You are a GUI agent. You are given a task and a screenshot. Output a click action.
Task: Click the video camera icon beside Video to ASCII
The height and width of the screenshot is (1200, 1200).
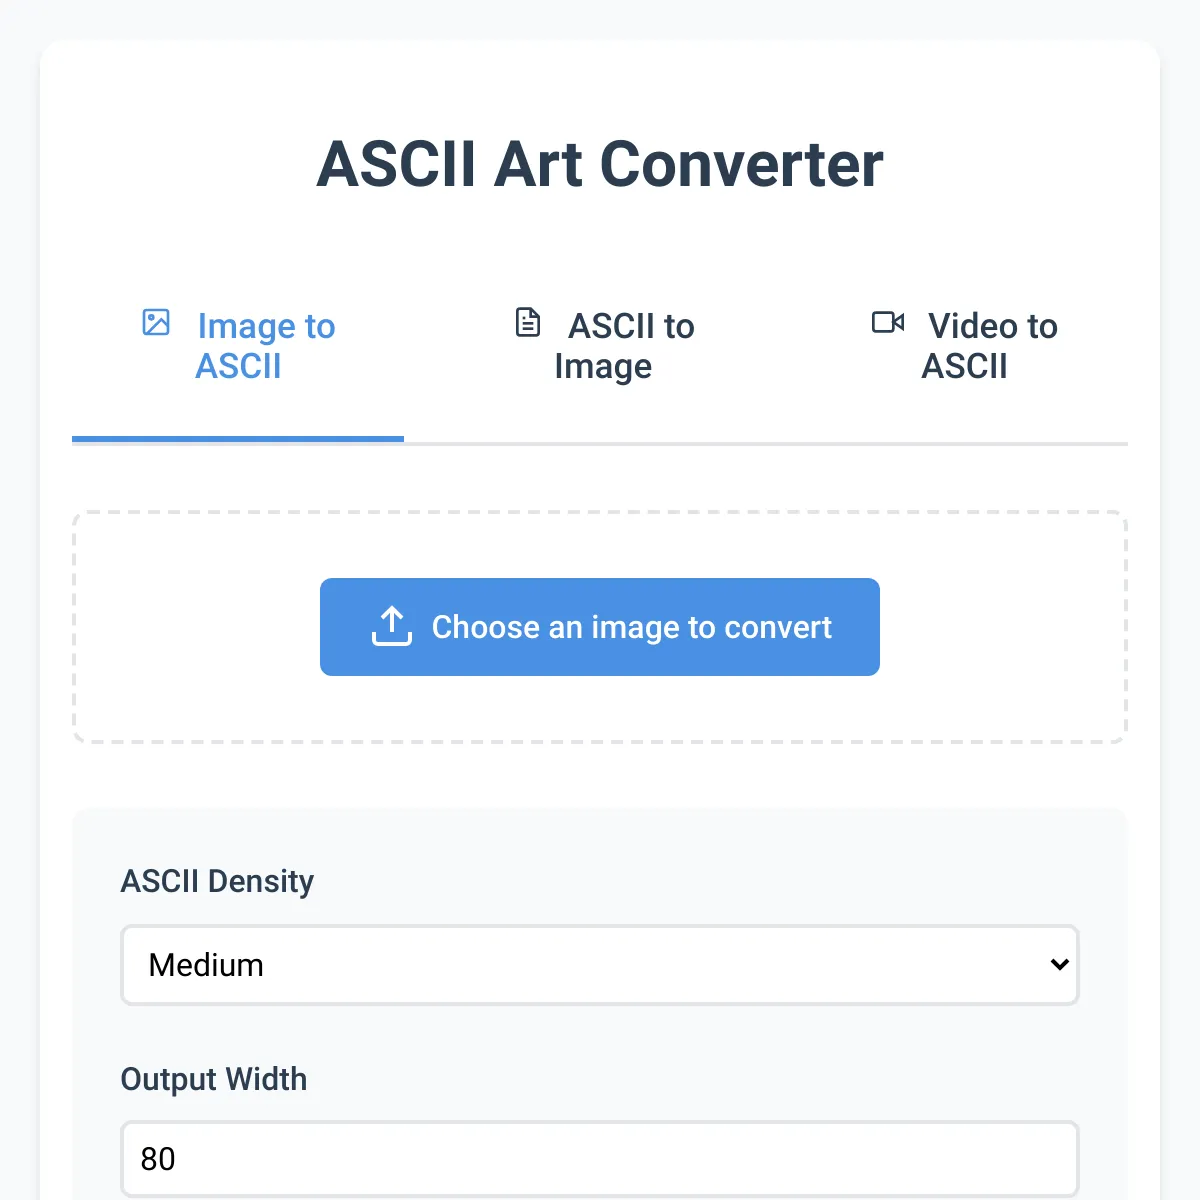click(888, 322)
